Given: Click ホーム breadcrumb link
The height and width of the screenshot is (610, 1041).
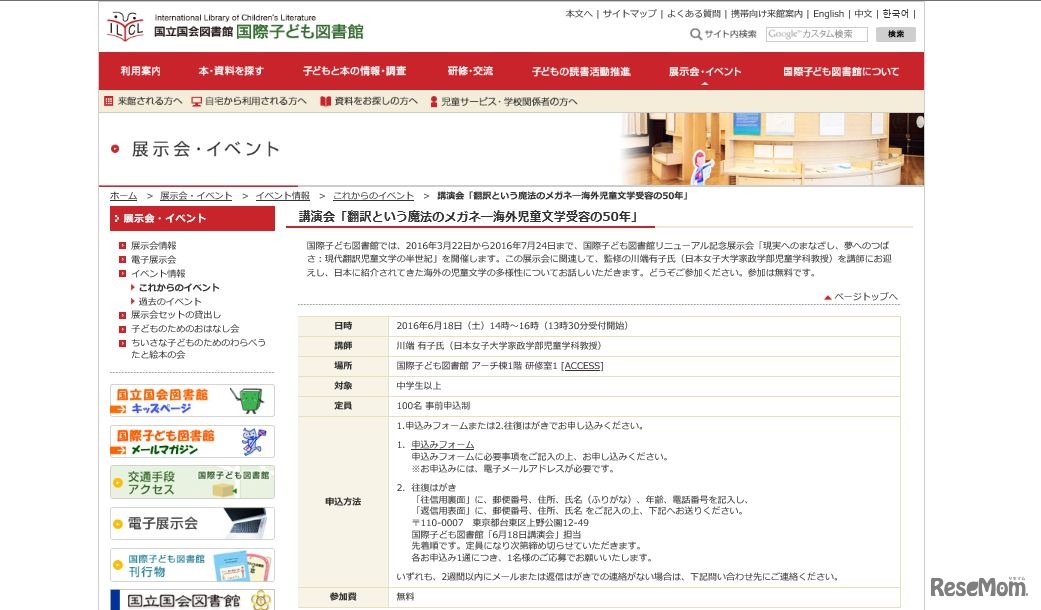Looking at the screenshot, I should (x=123, y=196).
